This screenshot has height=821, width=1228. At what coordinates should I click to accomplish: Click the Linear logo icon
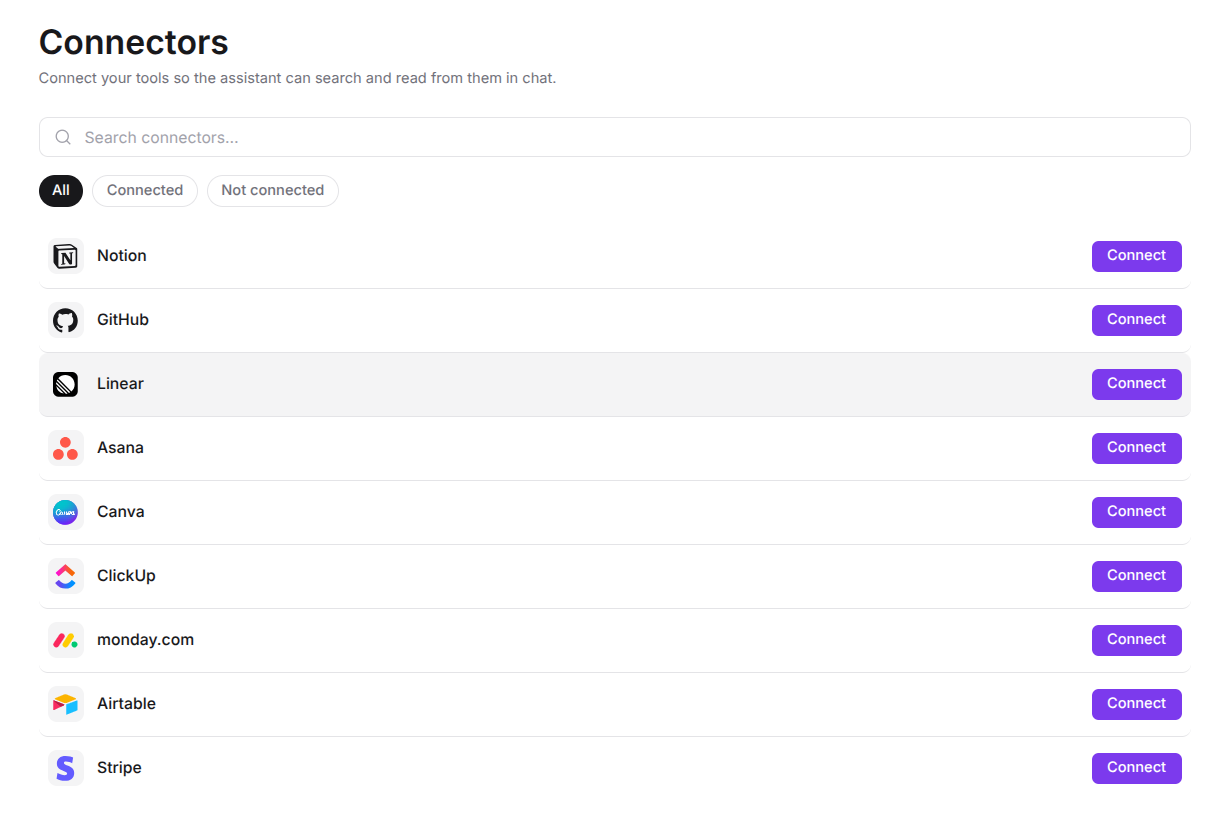66,385
